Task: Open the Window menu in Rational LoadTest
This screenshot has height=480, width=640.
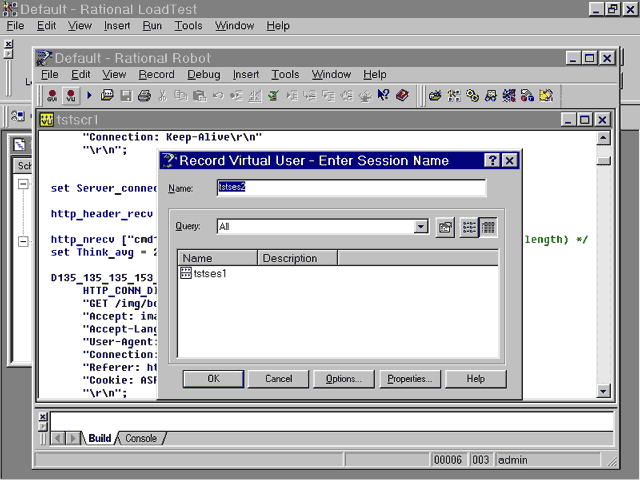Action: coord(235,25)
